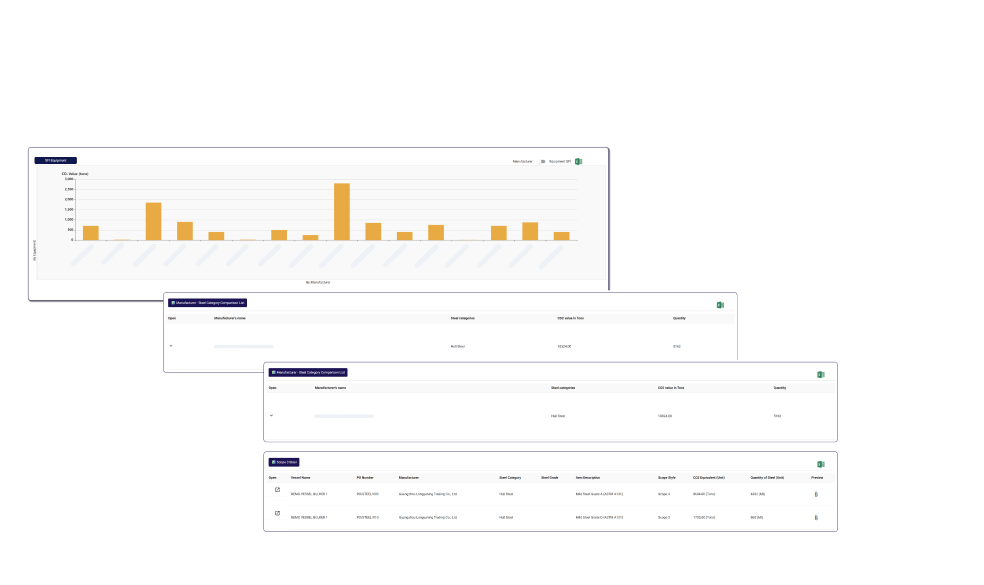Select the Hull Steel cell in the front comparison list
The image size is (984, 585).
[558, 416]
